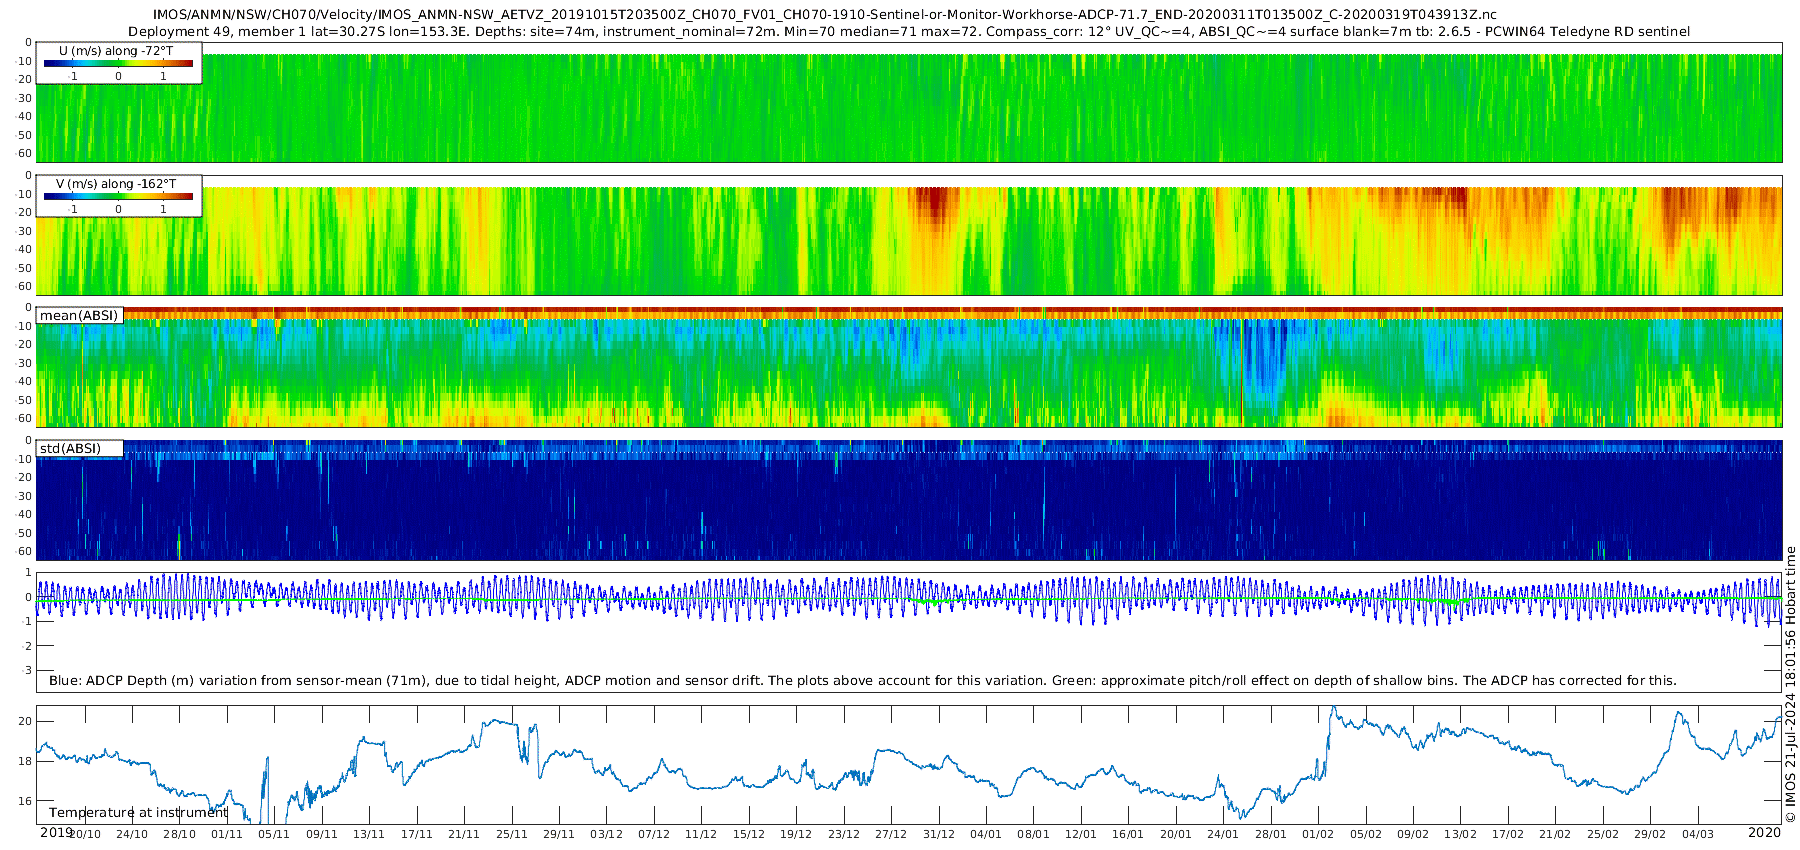Click the '09/02' date tick label

coord(1413,834)
